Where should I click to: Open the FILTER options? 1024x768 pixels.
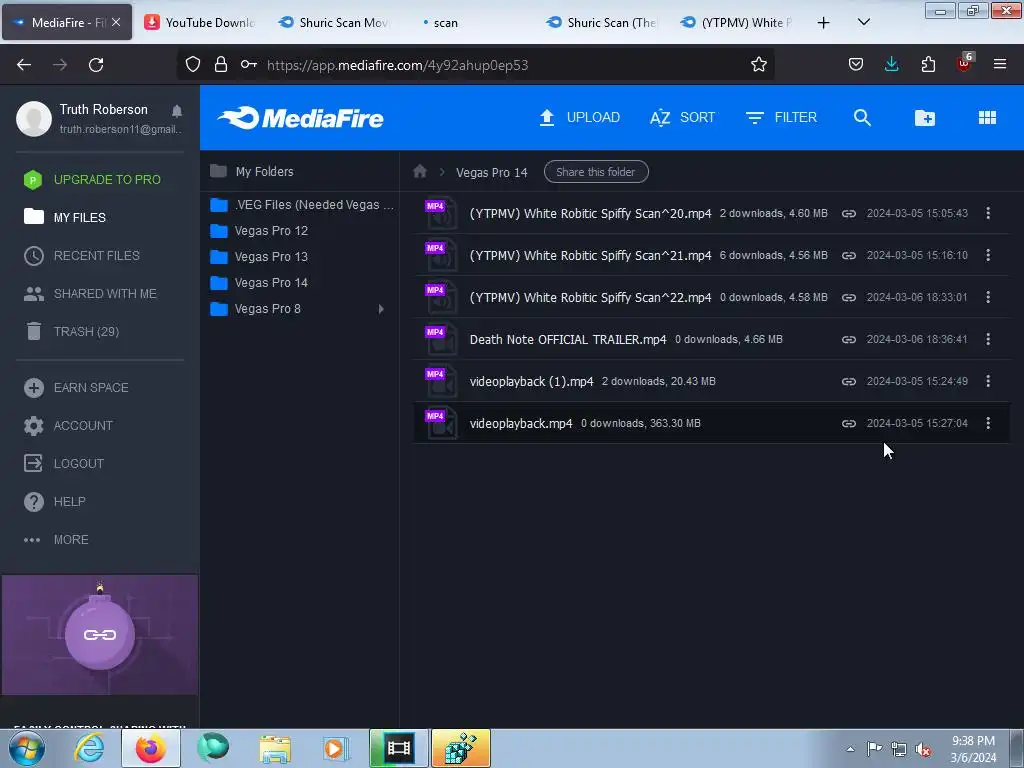coord(781,118)
